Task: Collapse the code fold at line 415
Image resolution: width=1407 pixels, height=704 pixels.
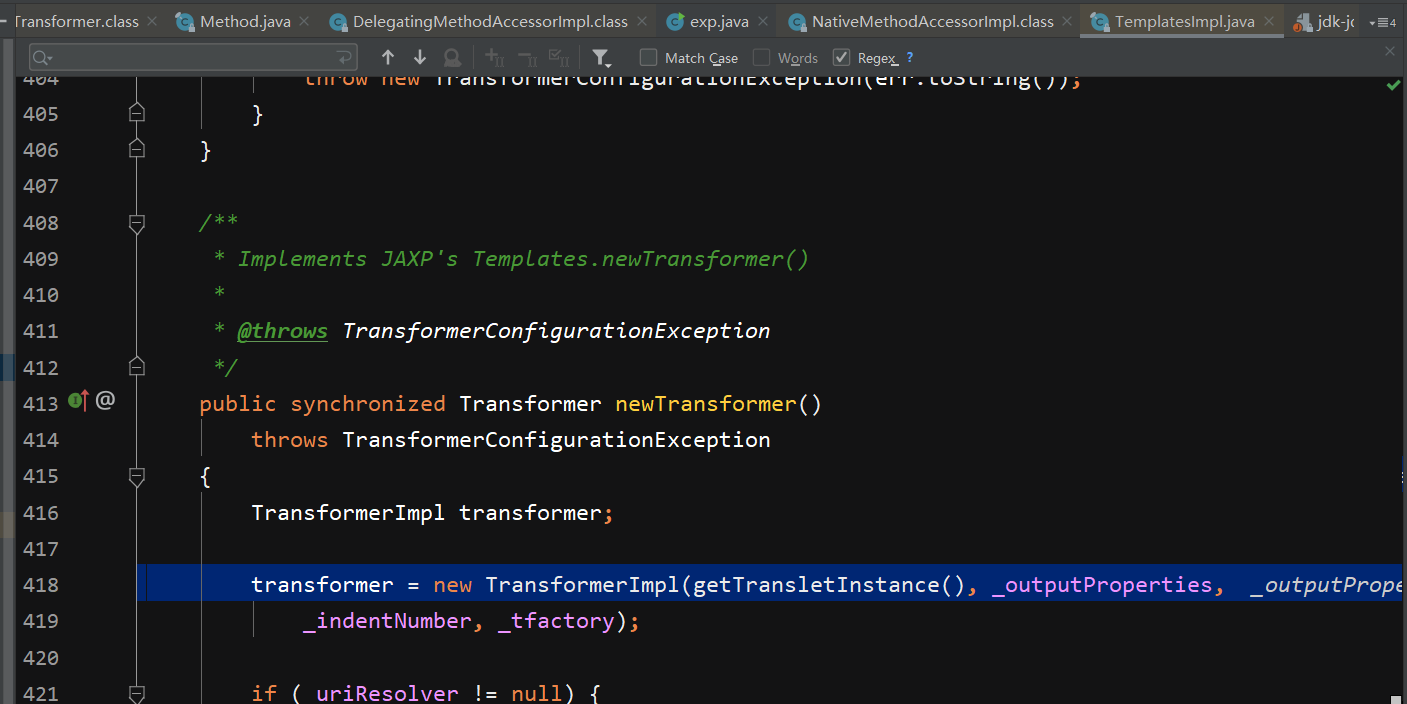Action: (x=137, y=477)
